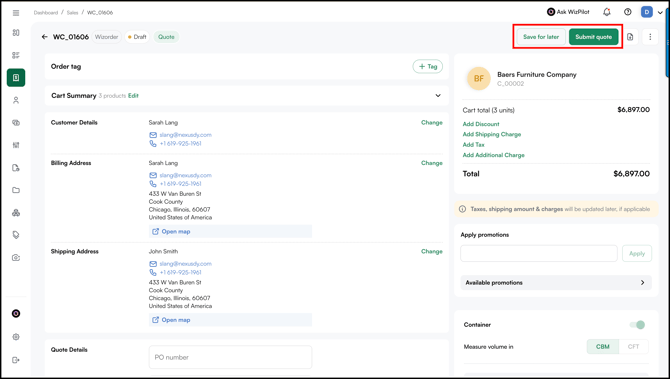
Task: Go to Dashboard breadcrumb
Action: (x=46, y=13)
